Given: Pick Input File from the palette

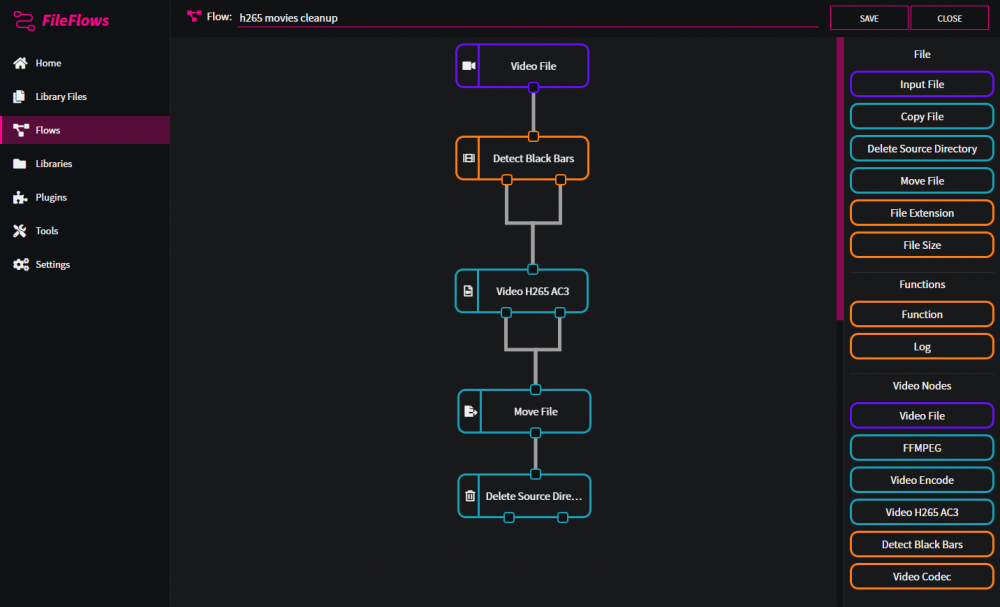Looking at the screenshot, I should pyautogui.click(x=922, y=84).
